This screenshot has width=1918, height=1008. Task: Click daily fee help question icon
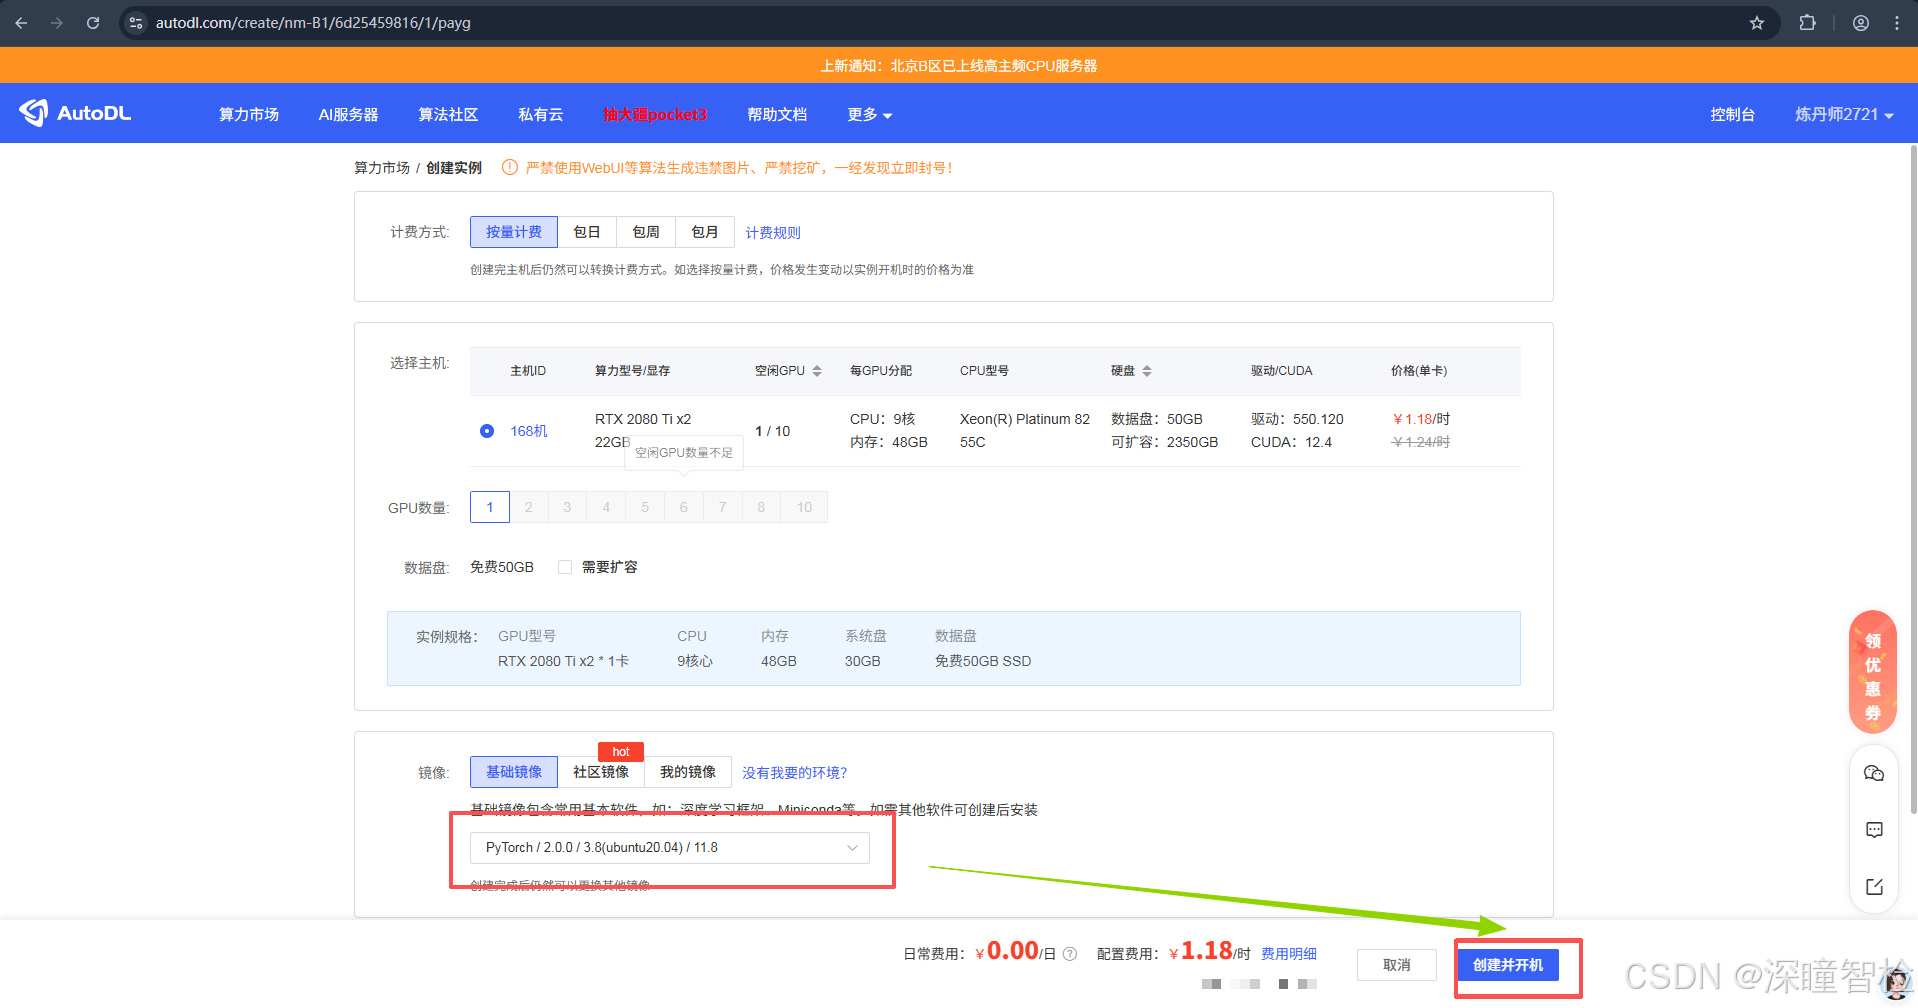(x=1070, y=954)
